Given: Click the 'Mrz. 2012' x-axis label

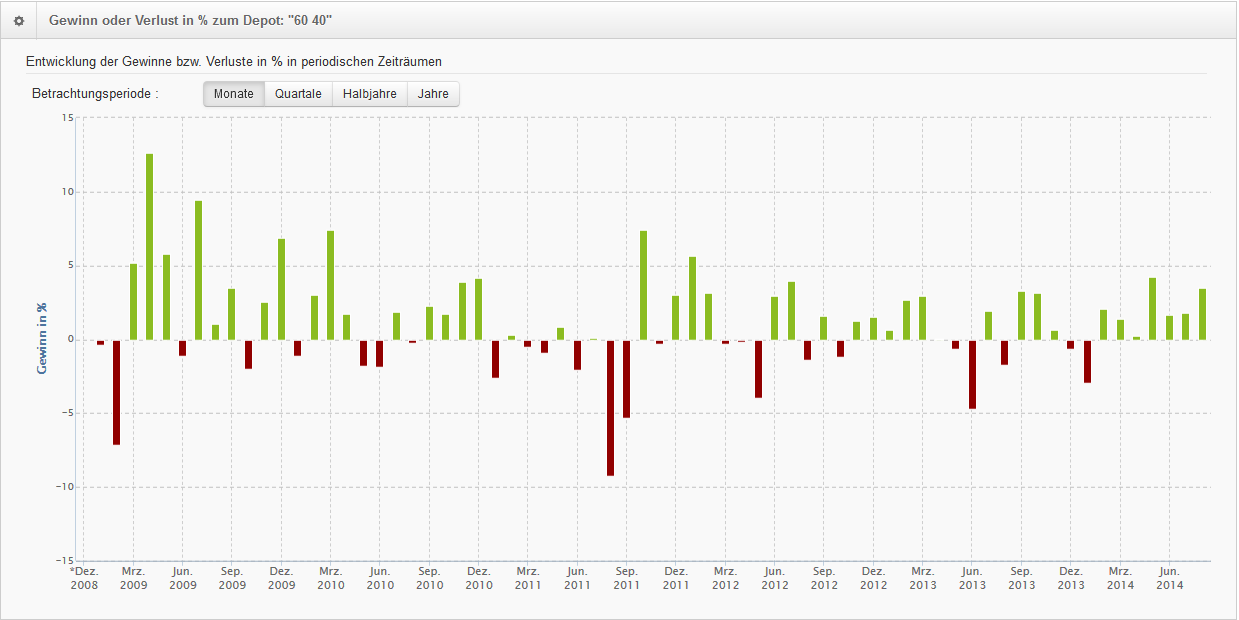Looking at the screenshot, I should tap(725, 578).
